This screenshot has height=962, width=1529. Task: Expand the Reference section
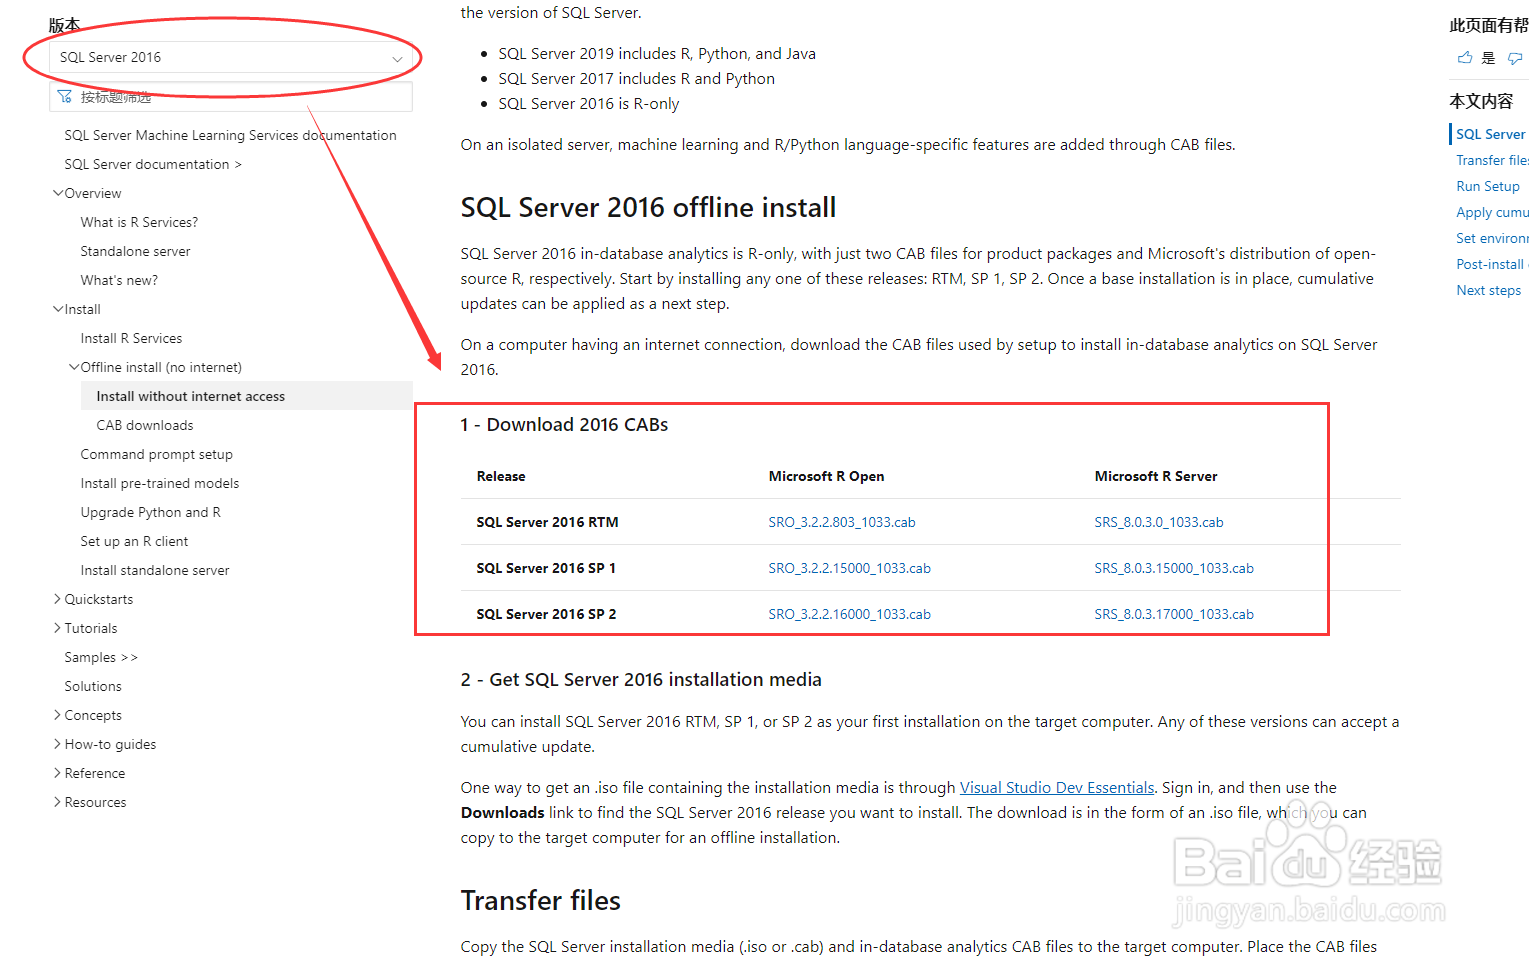coord(58,773)
